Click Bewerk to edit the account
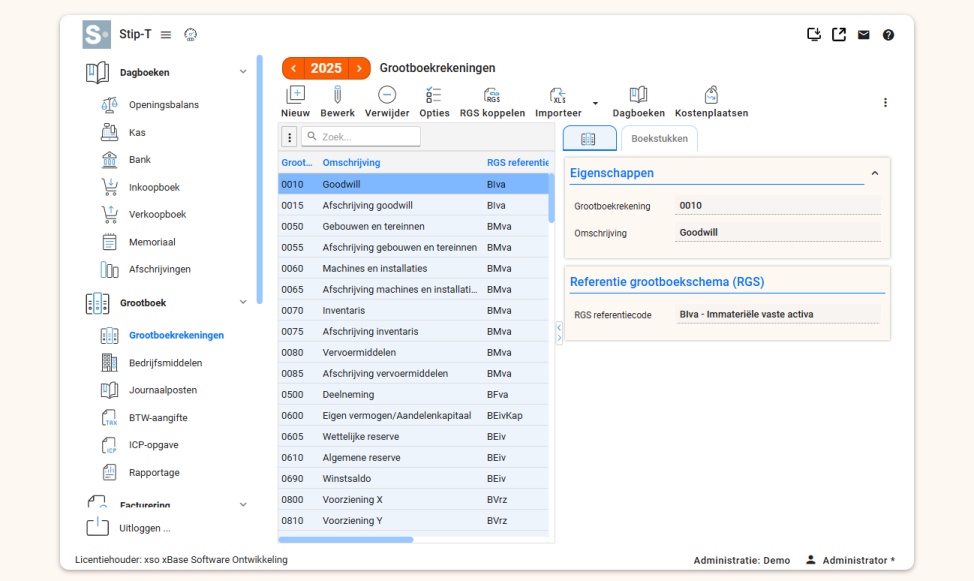 coord(337,102)
